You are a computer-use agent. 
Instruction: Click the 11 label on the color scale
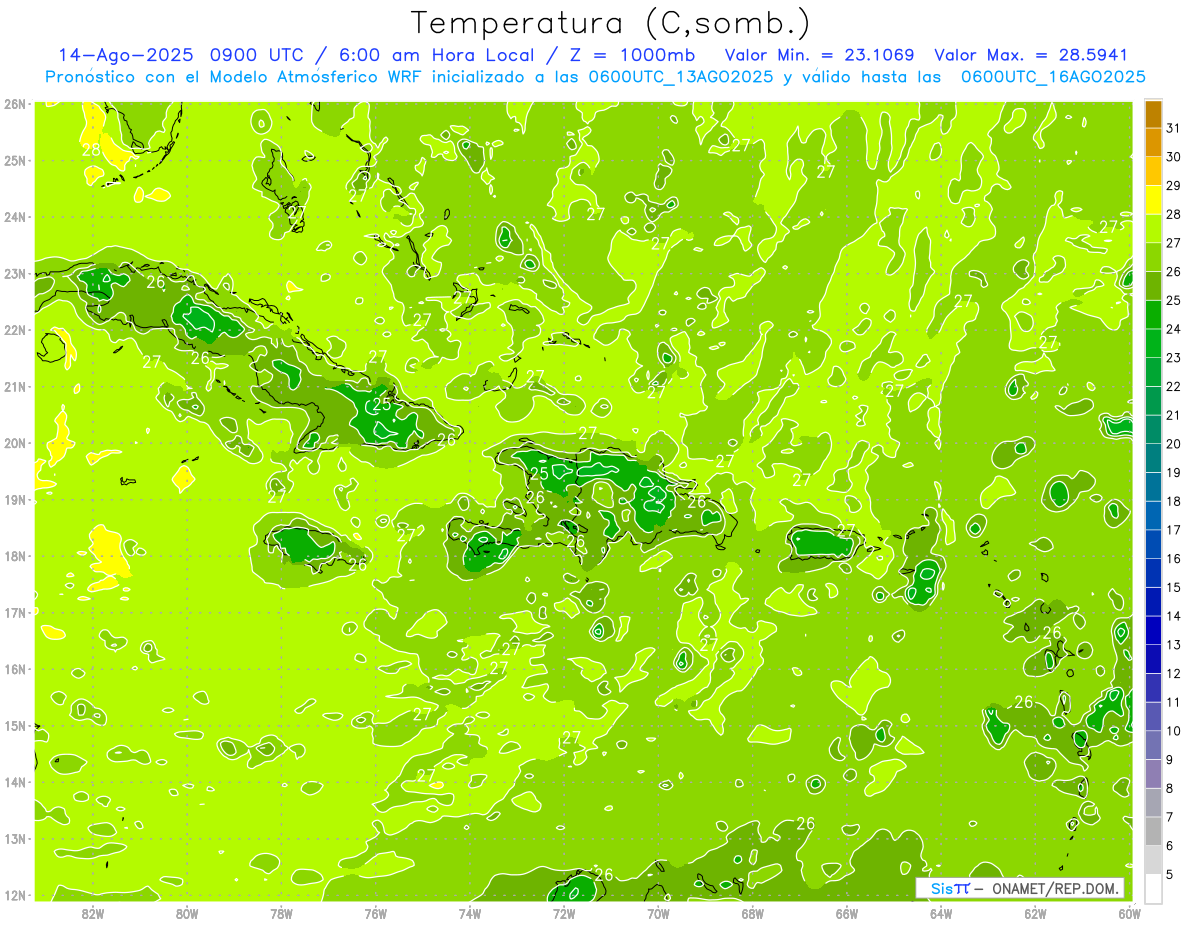1174,702
